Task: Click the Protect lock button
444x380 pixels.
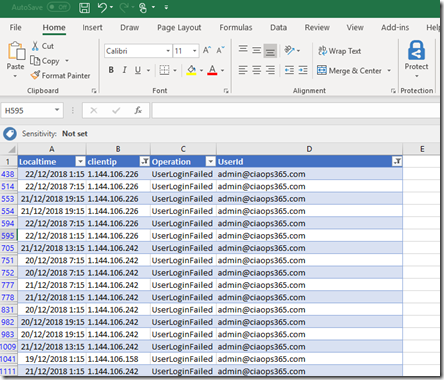Action: coord(416,59)
